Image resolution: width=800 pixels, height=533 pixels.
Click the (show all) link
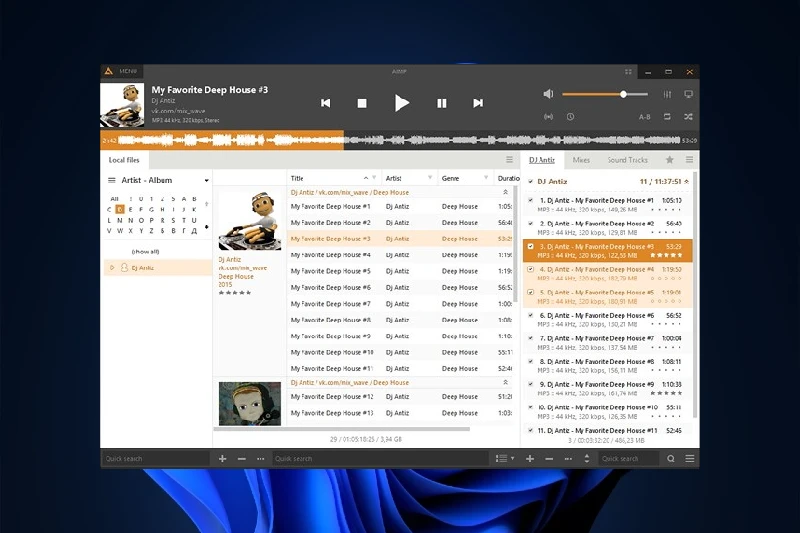pyautogui.click(x=145, y=251)
